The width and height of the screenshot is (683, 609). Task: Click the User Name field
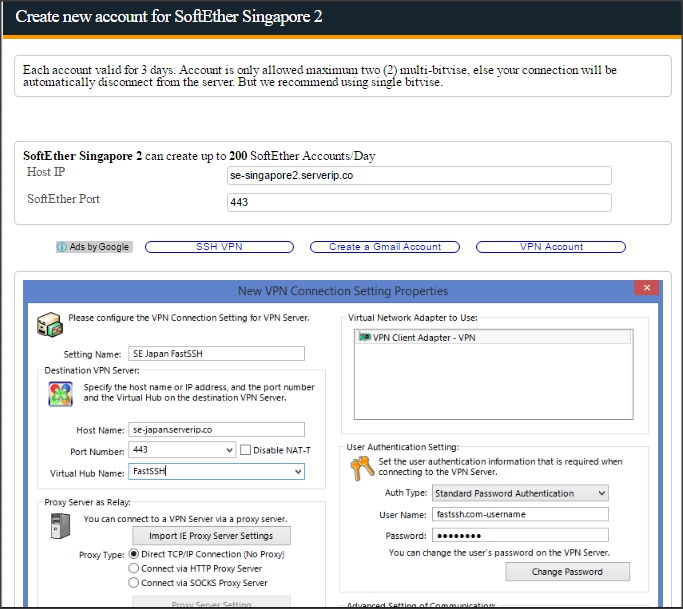pyautogui.click(x=520, y=514)
